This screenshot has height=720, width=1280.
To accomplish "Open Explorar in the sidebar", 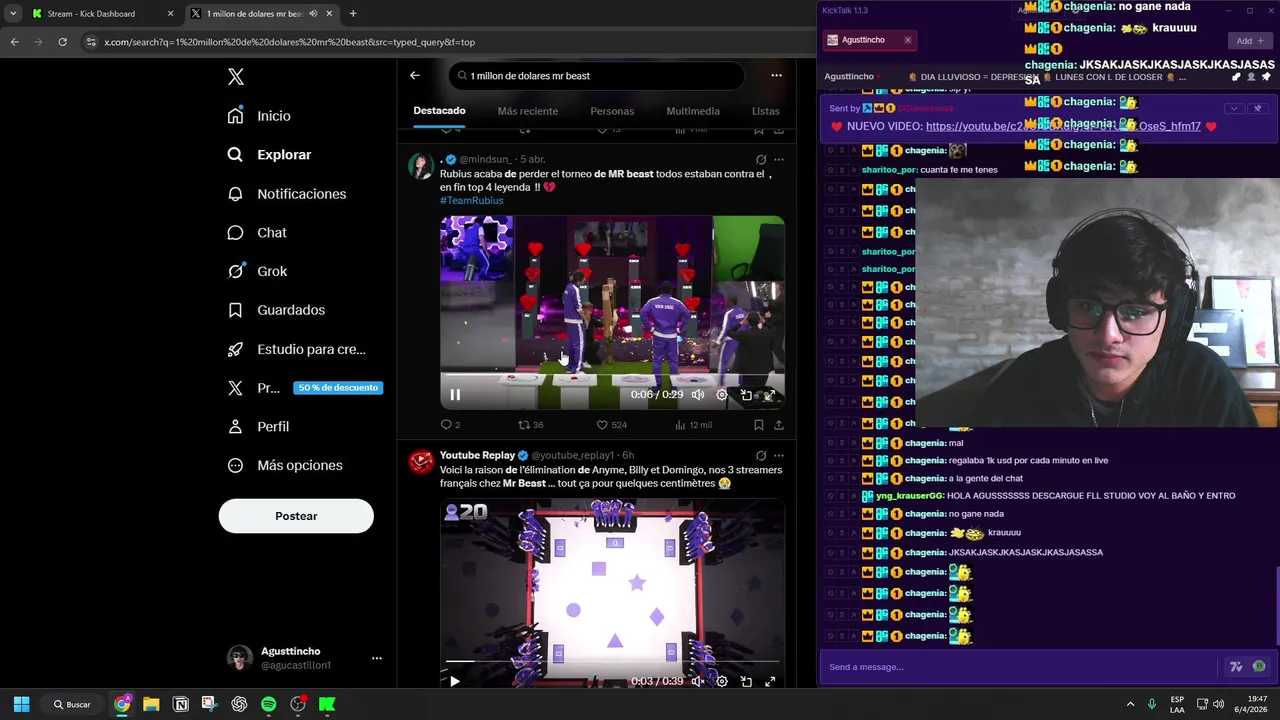I will coord(269,155).
